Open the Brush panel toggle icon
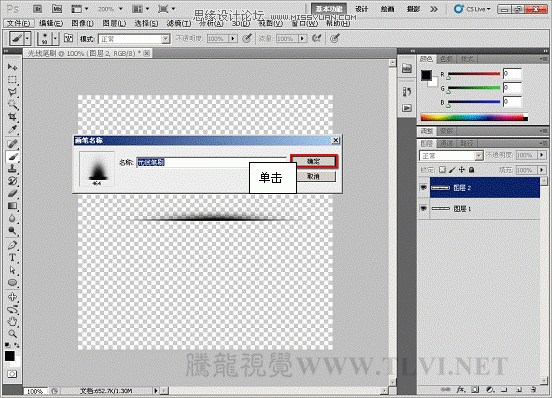The width and height of the screenshot is (552, 398). tap(68, 38)
